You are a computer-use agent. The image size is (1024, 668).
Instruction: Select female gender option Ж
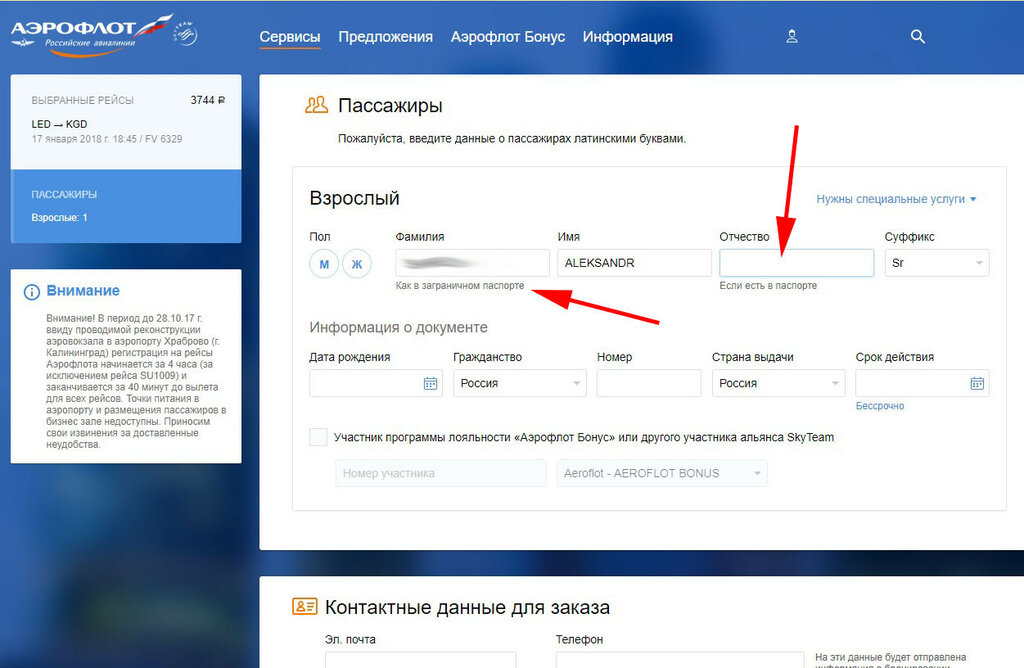[356, 264]
